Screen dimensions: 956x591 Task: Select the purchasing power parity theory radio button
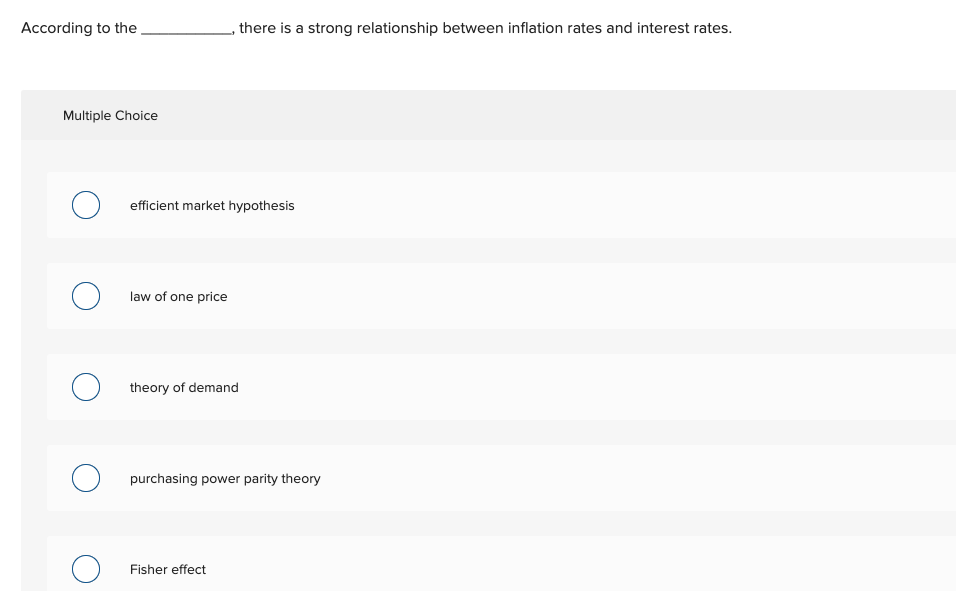point(86,477)
